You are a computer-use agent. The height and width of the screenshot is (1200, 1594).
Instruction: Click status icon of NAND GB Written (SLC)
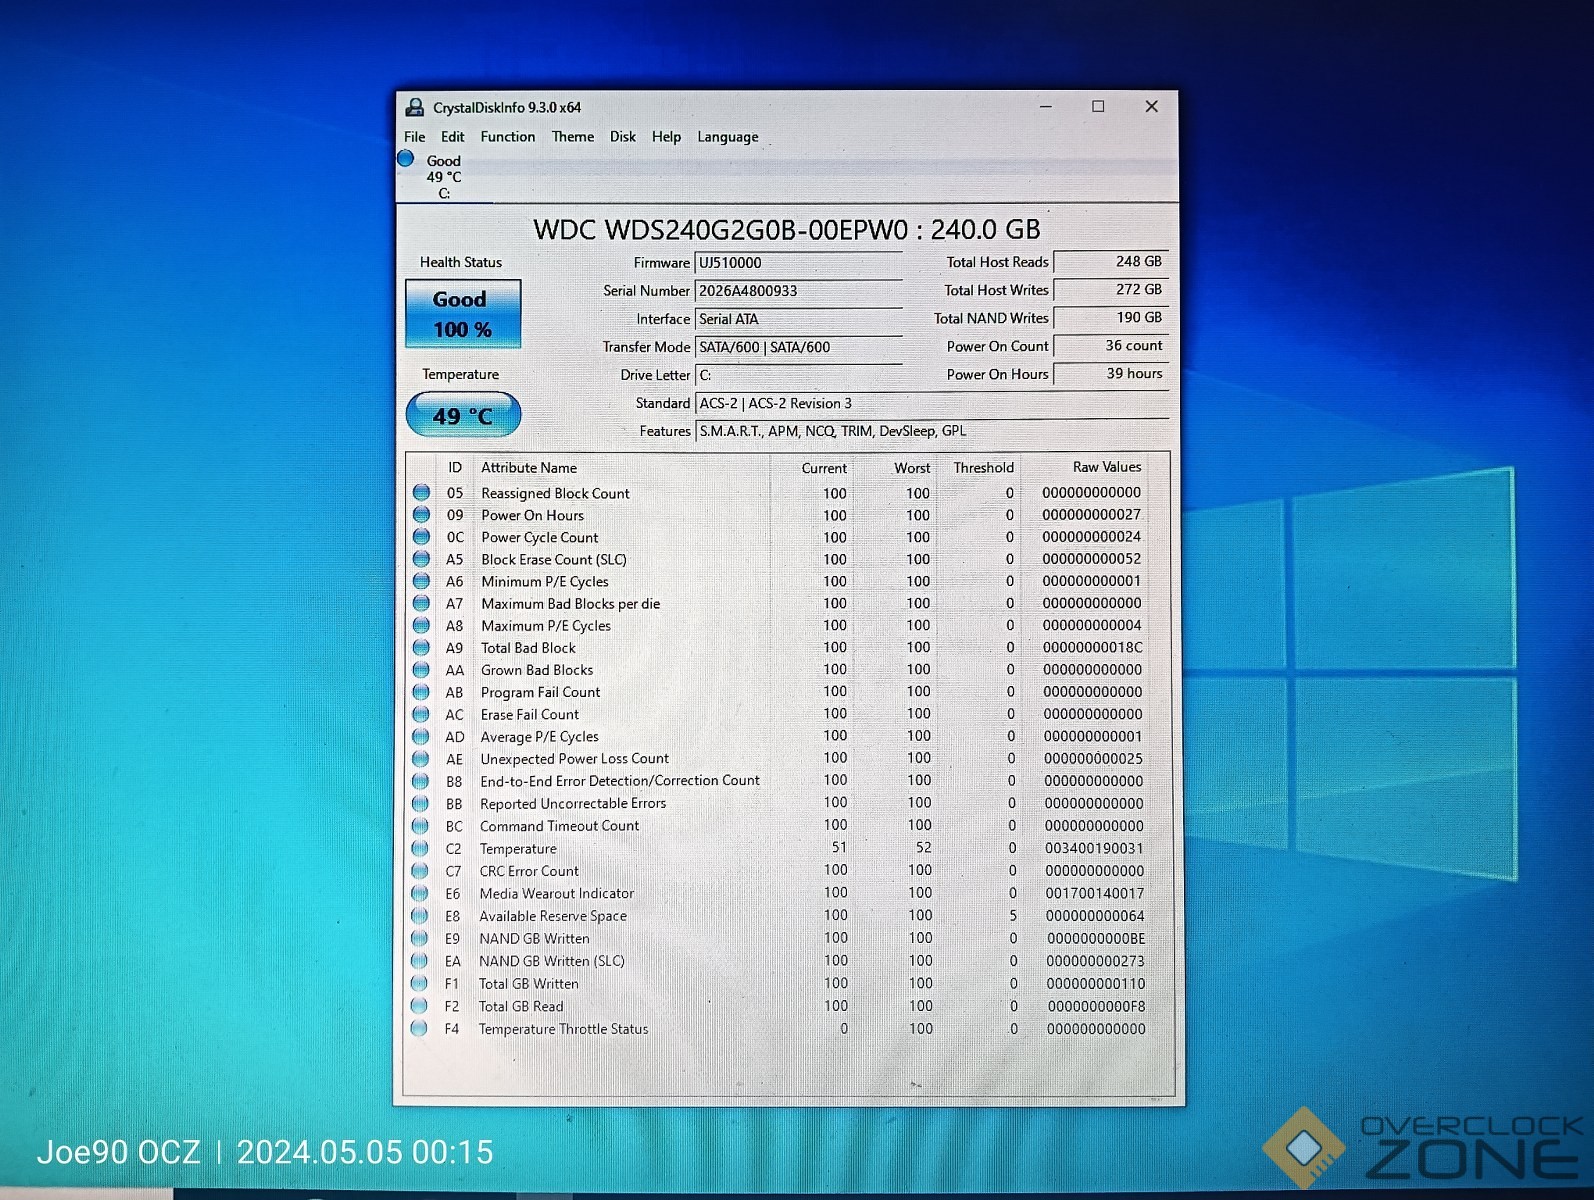[x=420, y=960]
